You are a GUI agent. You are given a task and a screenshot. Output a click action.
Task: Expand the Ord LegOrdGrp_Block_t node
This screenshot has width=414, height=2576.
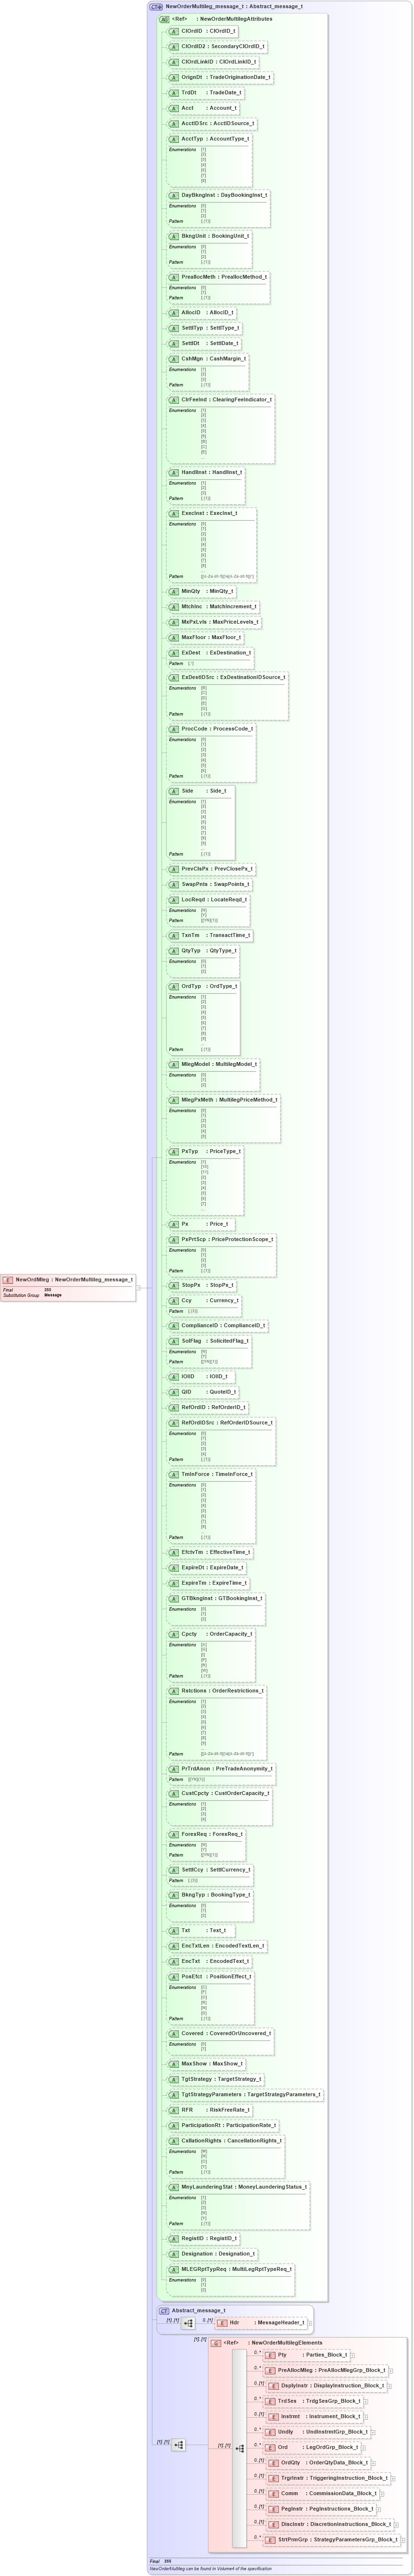pyautogui.click(x=364, y=2447)
